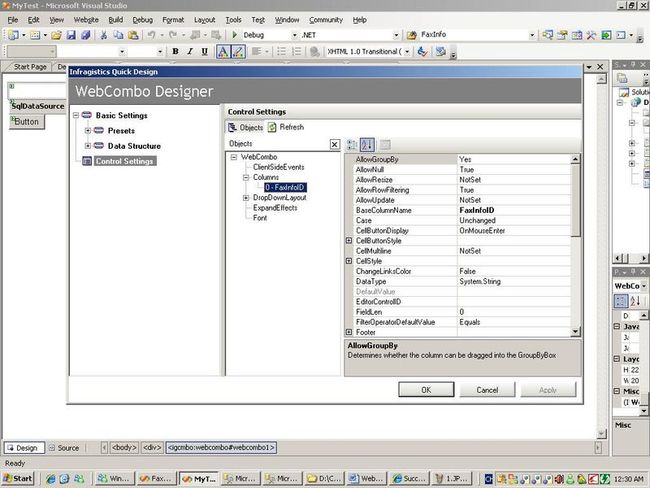The image size is (650, 488).
Task: Click the Save All toolbar icon
Action: click(x=85, y=35)
